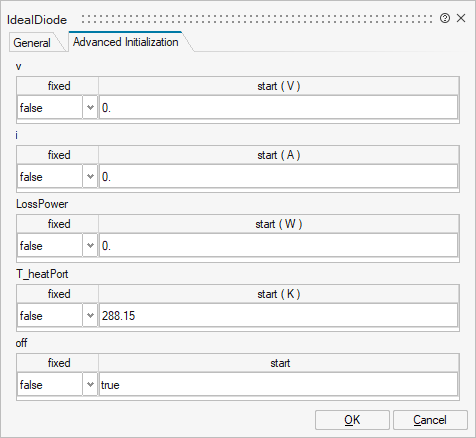Click the help question mark icon
The height and width of the screenshot is (438, 476).
point(445,18)
